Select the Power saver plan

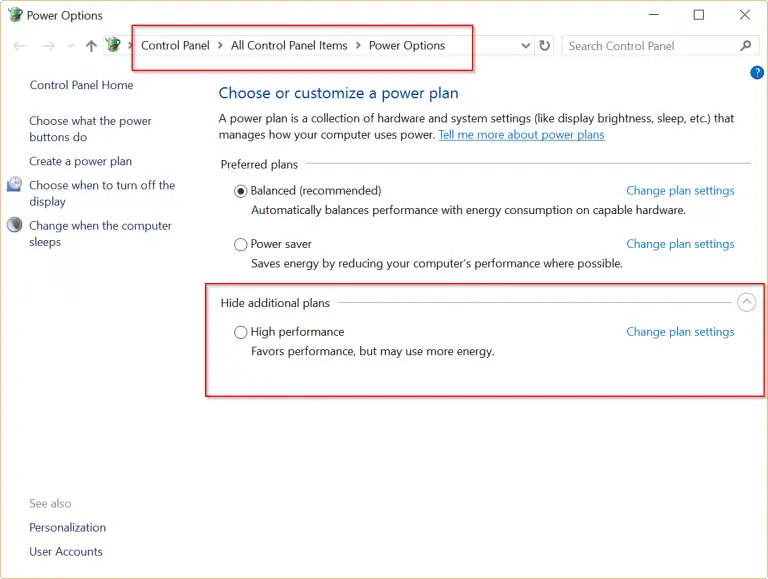point(240,244)
